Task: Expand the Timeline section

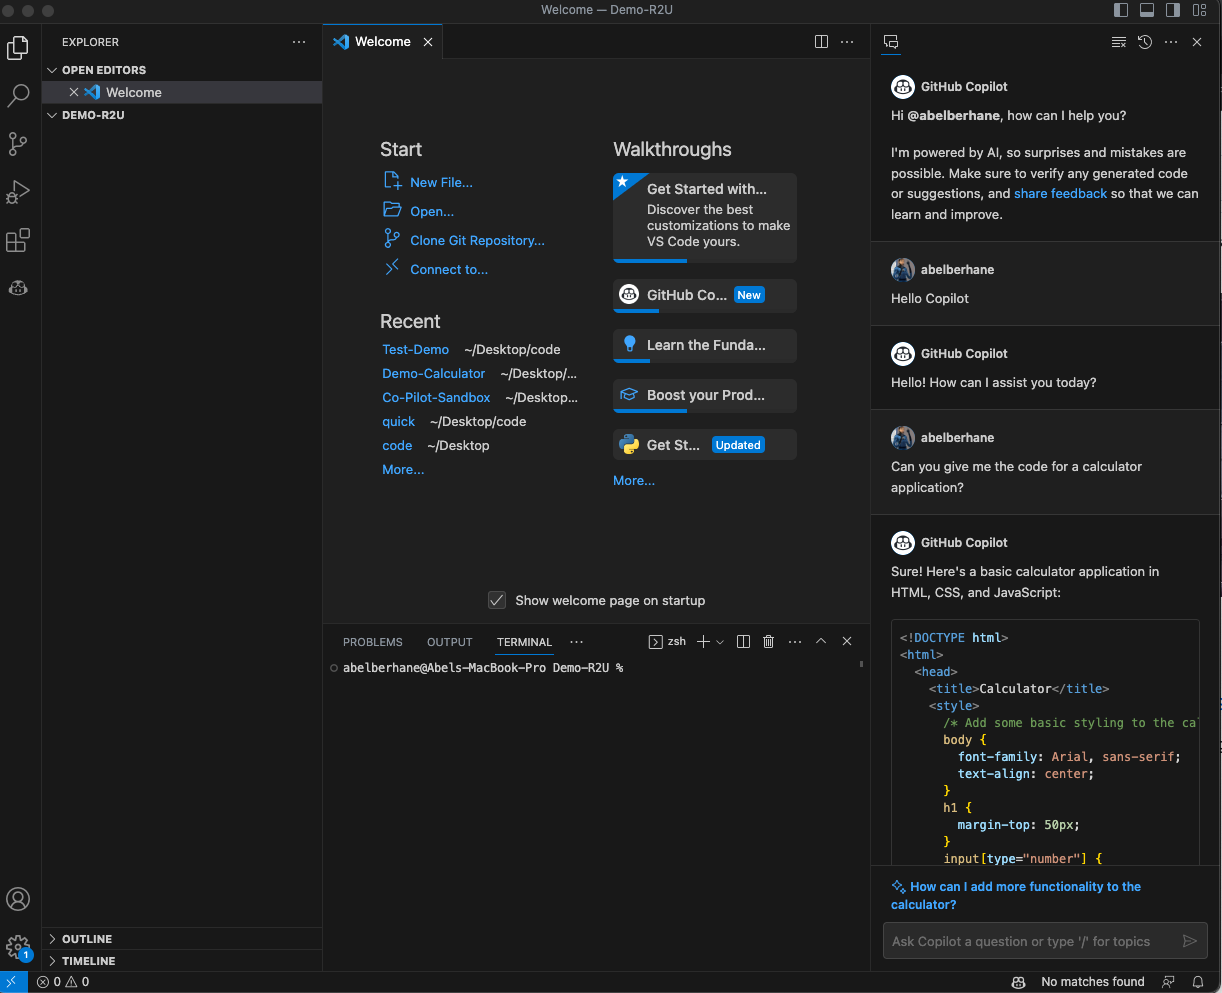Action: coord(182,961)
